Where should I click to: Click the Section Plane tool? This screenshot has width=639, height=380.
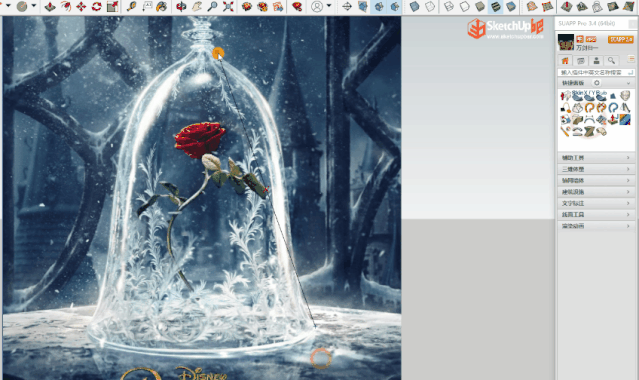[x=347, y=7]
